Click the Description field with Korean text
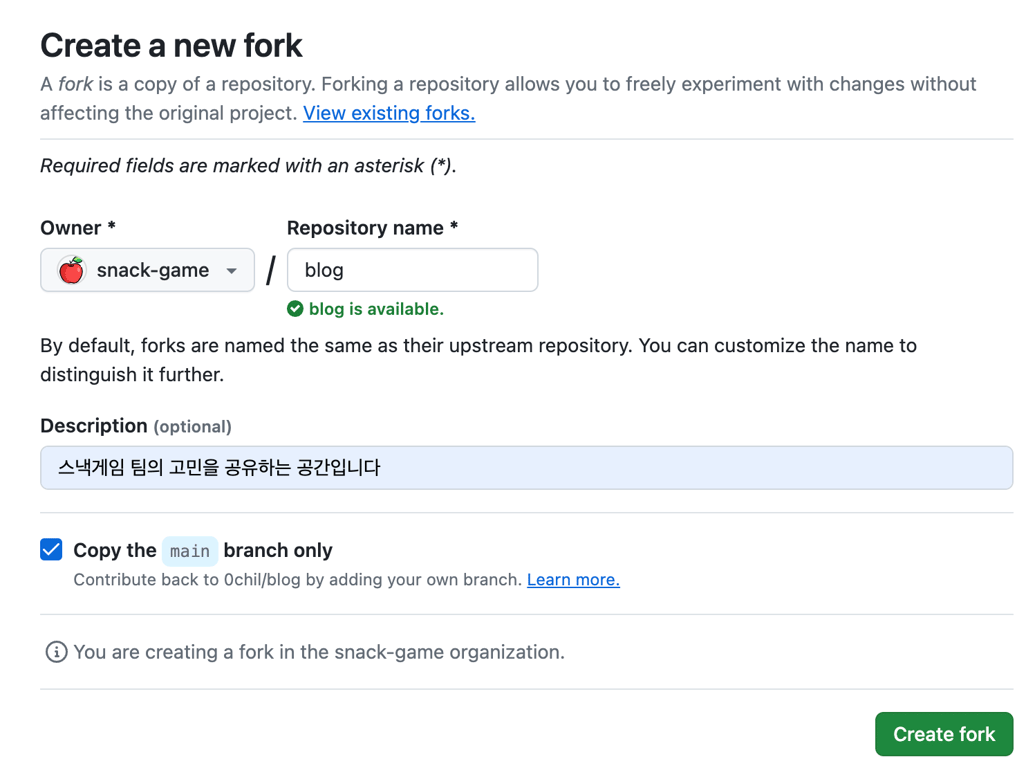 pyautogui.click(x=527, y=468)
